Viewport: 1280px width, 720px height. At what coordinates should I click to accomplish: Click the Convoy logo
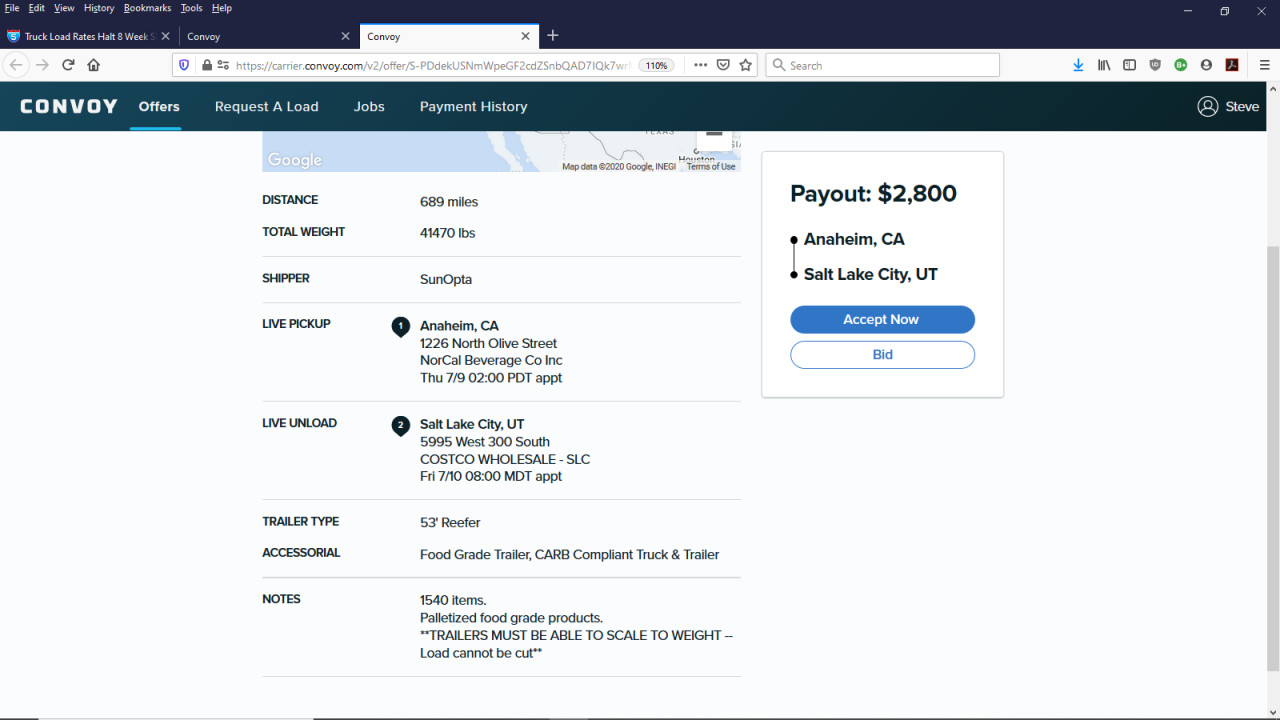[x=69, y=106]
